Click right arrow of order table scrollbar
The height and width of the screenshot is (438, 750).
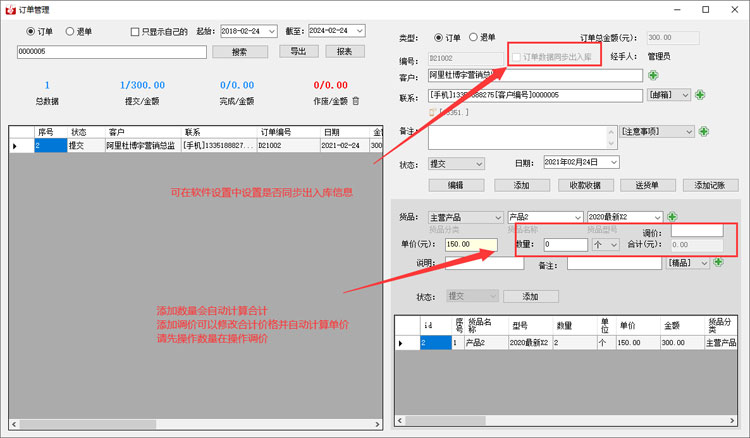pyautogui.click(x=377, y=424)
